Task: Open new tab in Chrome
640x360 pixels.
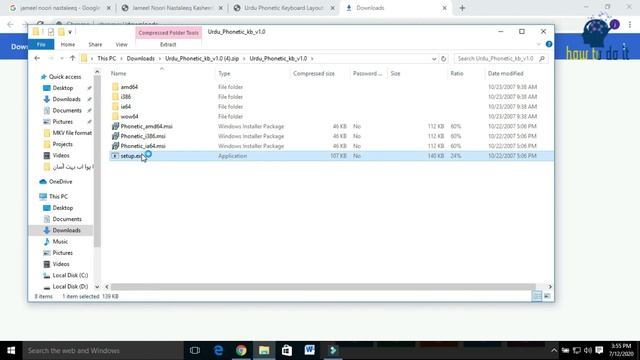Action: (x=462, y=8)
